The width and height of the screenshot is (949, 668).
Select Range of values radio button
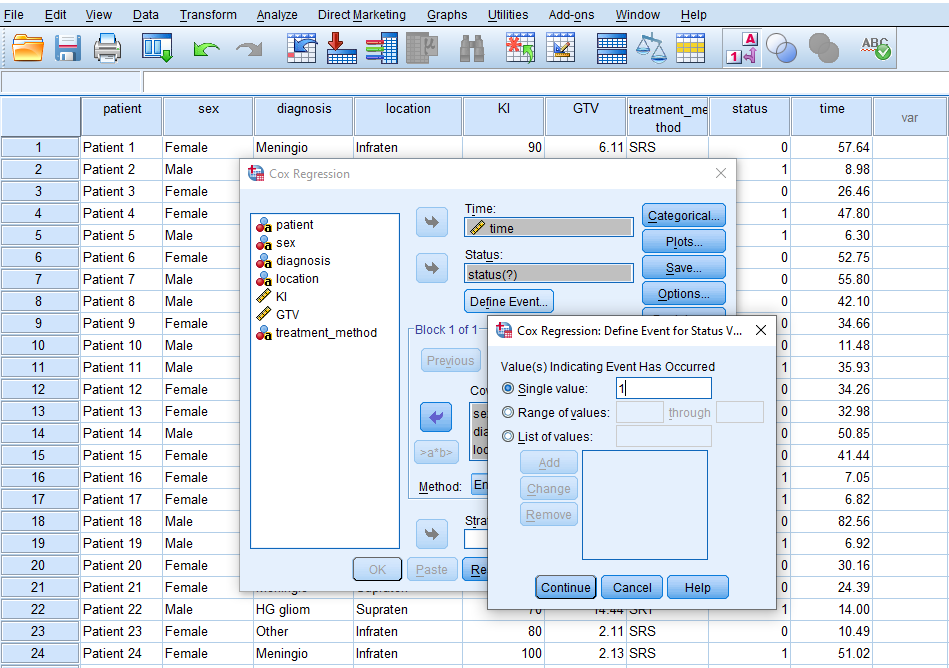508,412
